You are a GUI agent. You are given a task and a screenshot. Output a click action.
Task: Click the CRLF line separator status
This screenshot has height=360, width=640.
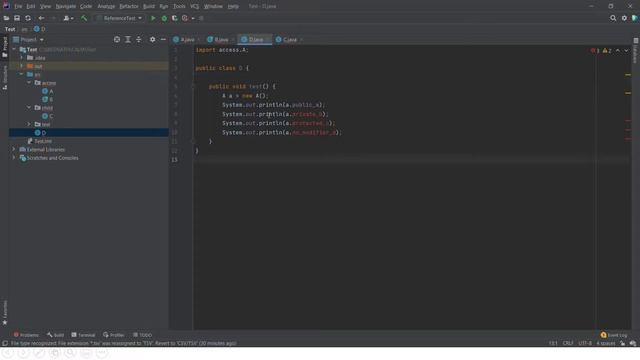click(x=568, y=343)
